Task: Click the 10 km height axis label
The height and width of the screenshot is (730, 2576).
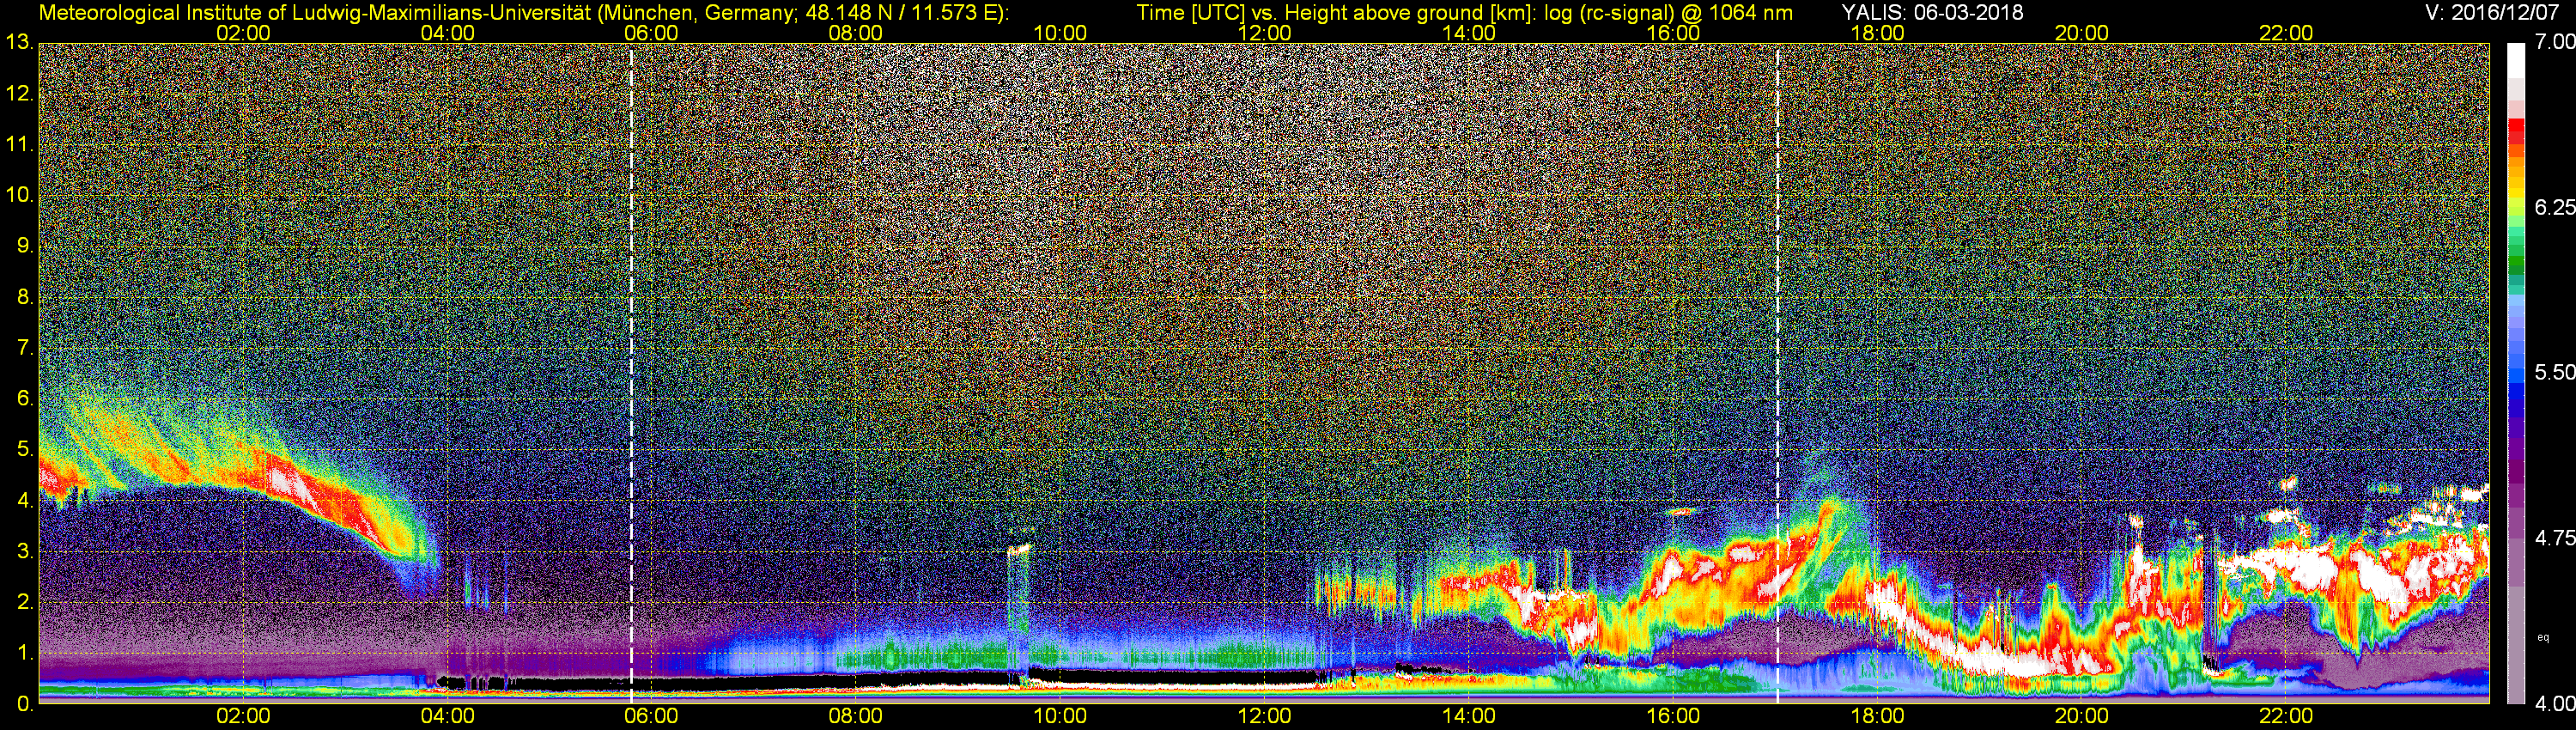Action: tap(19, 195)
